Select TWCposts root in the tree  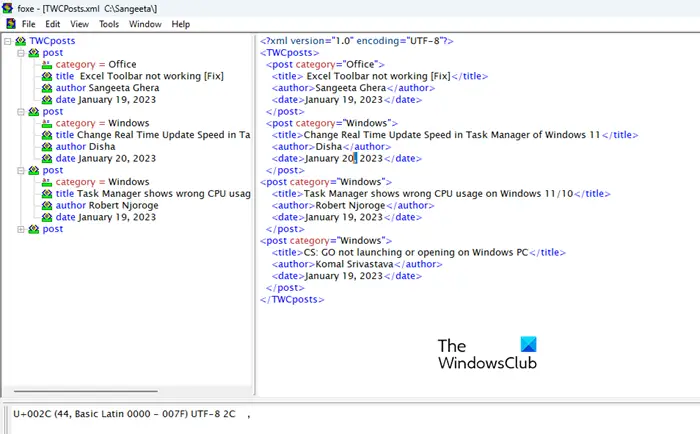point(52,41)
